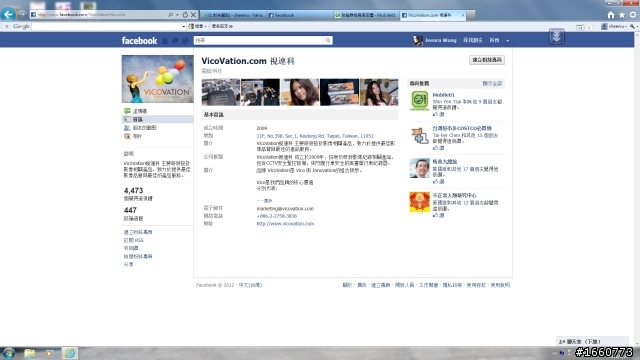Open the third photo thumbnail woman close-up
This screenshot has height=360, width=640.
(x=300, y=92)
